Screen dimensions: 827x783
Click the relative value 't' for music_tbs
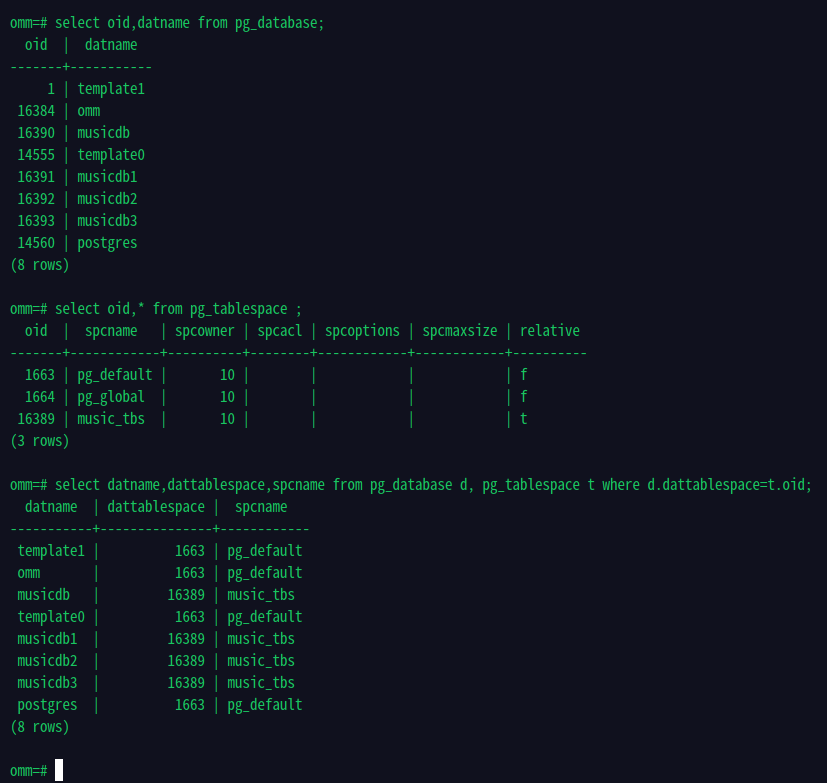[524, 419]
